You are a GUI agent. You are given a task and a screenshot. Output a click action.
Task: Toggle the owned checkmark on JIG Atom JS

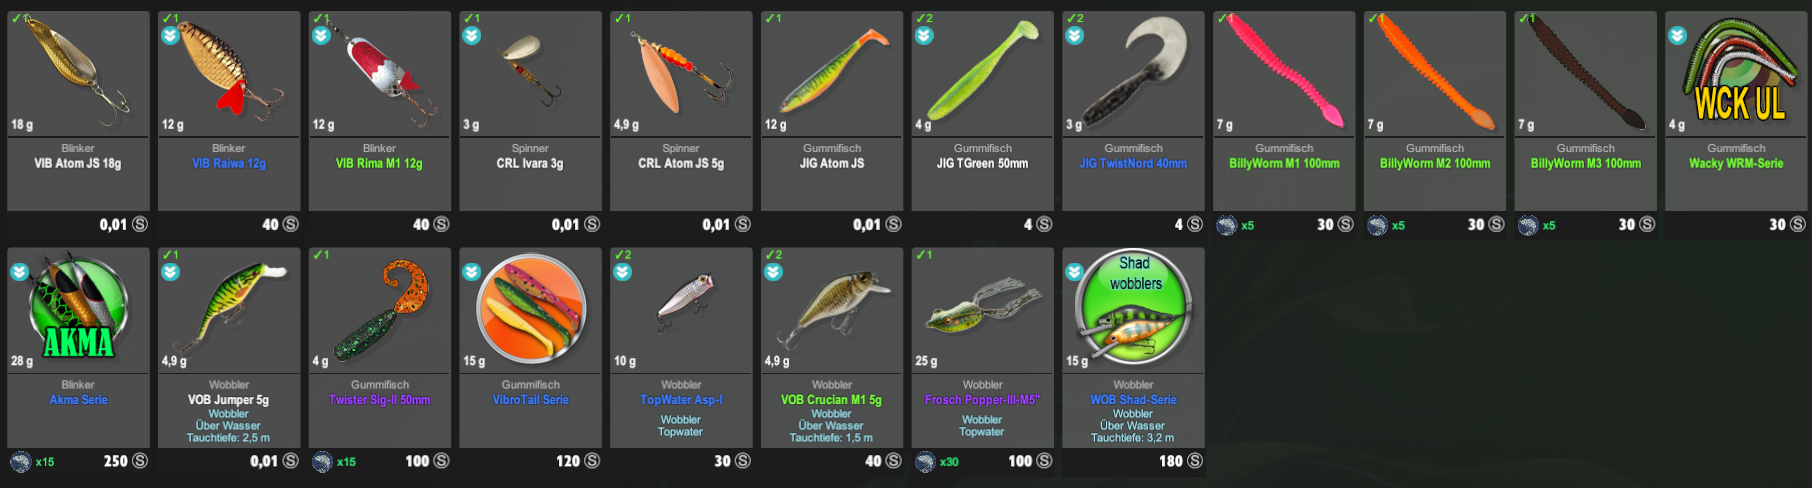[772, 18]
